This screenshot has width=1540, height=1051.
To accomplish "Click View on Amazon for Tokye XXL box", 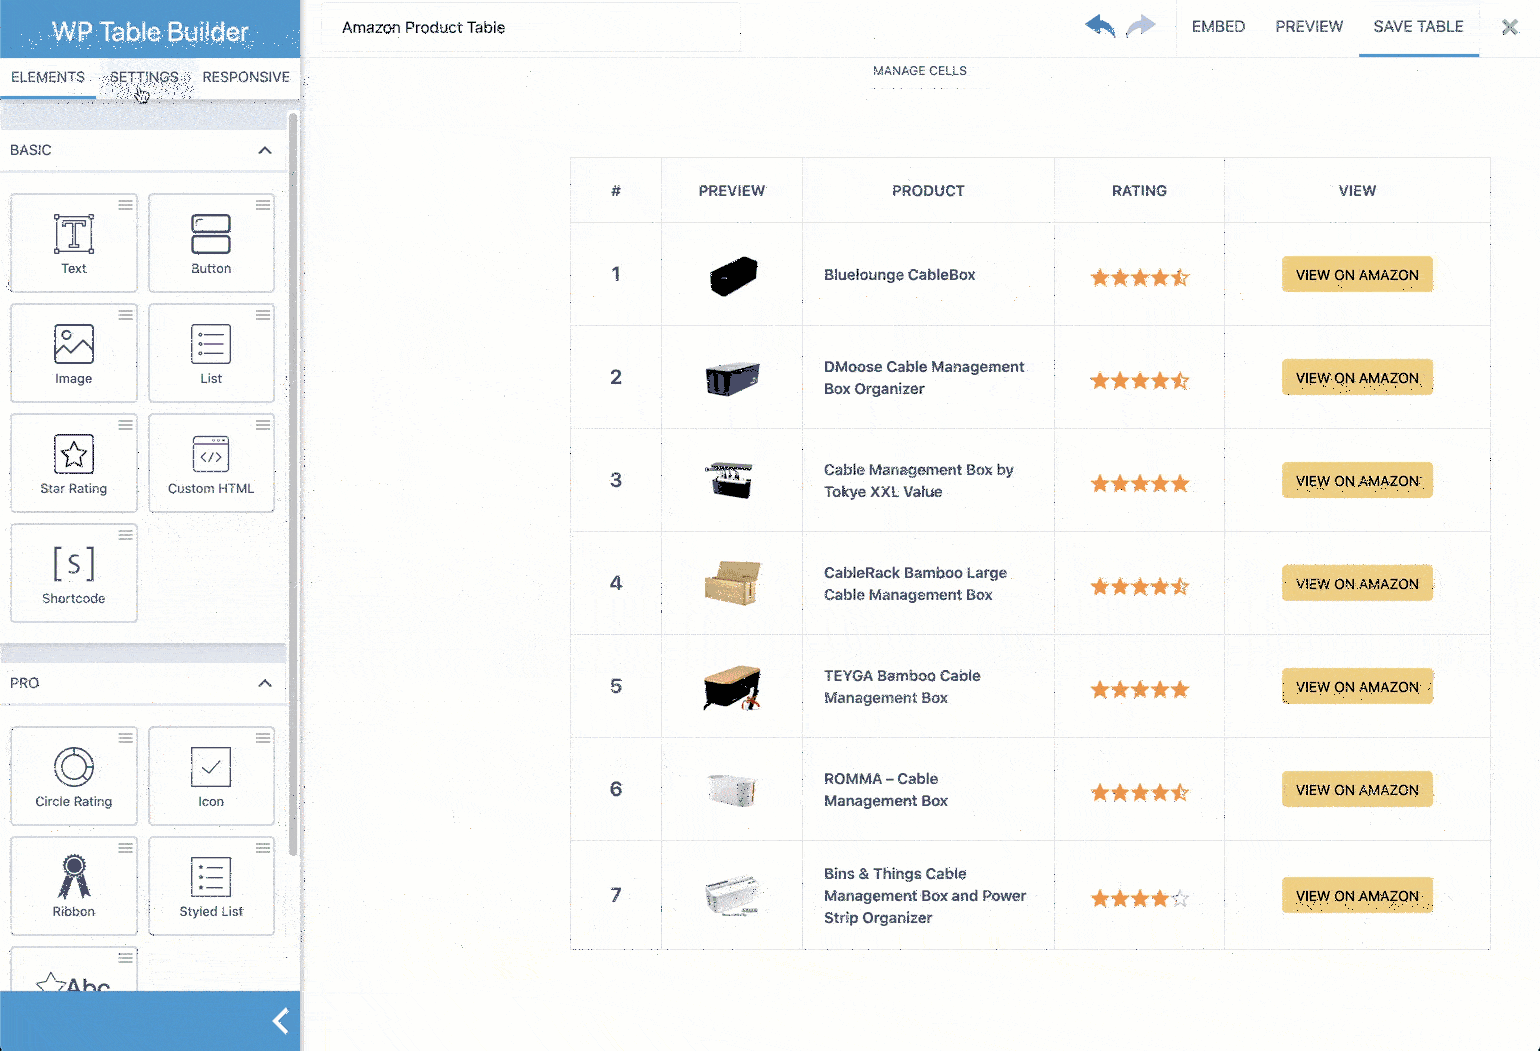I will click(x=1357, y=480).
